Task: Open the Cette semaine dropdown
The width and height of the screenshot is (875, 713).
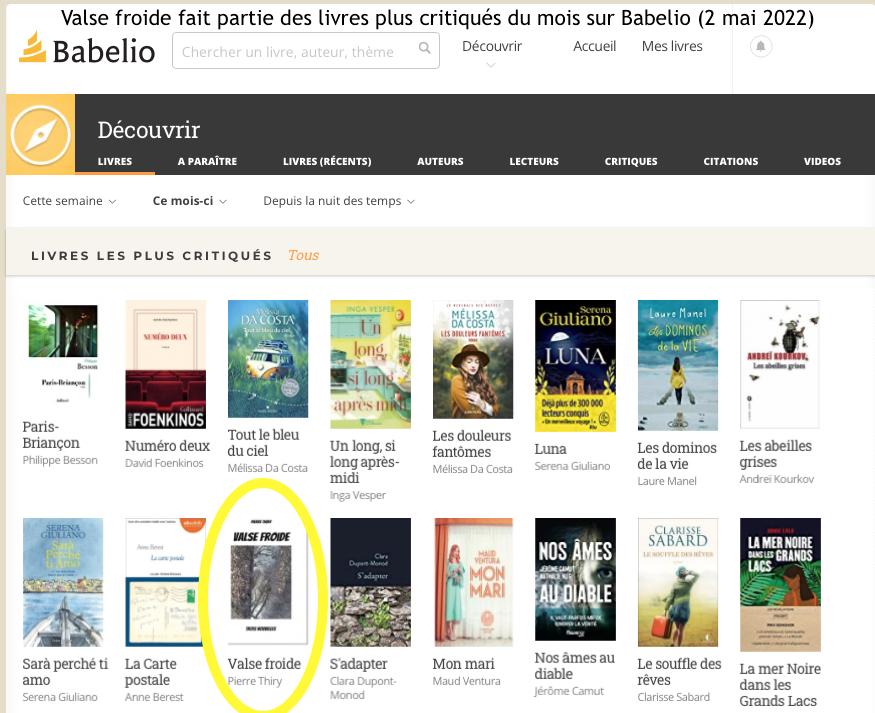Action: pos(70,201)
